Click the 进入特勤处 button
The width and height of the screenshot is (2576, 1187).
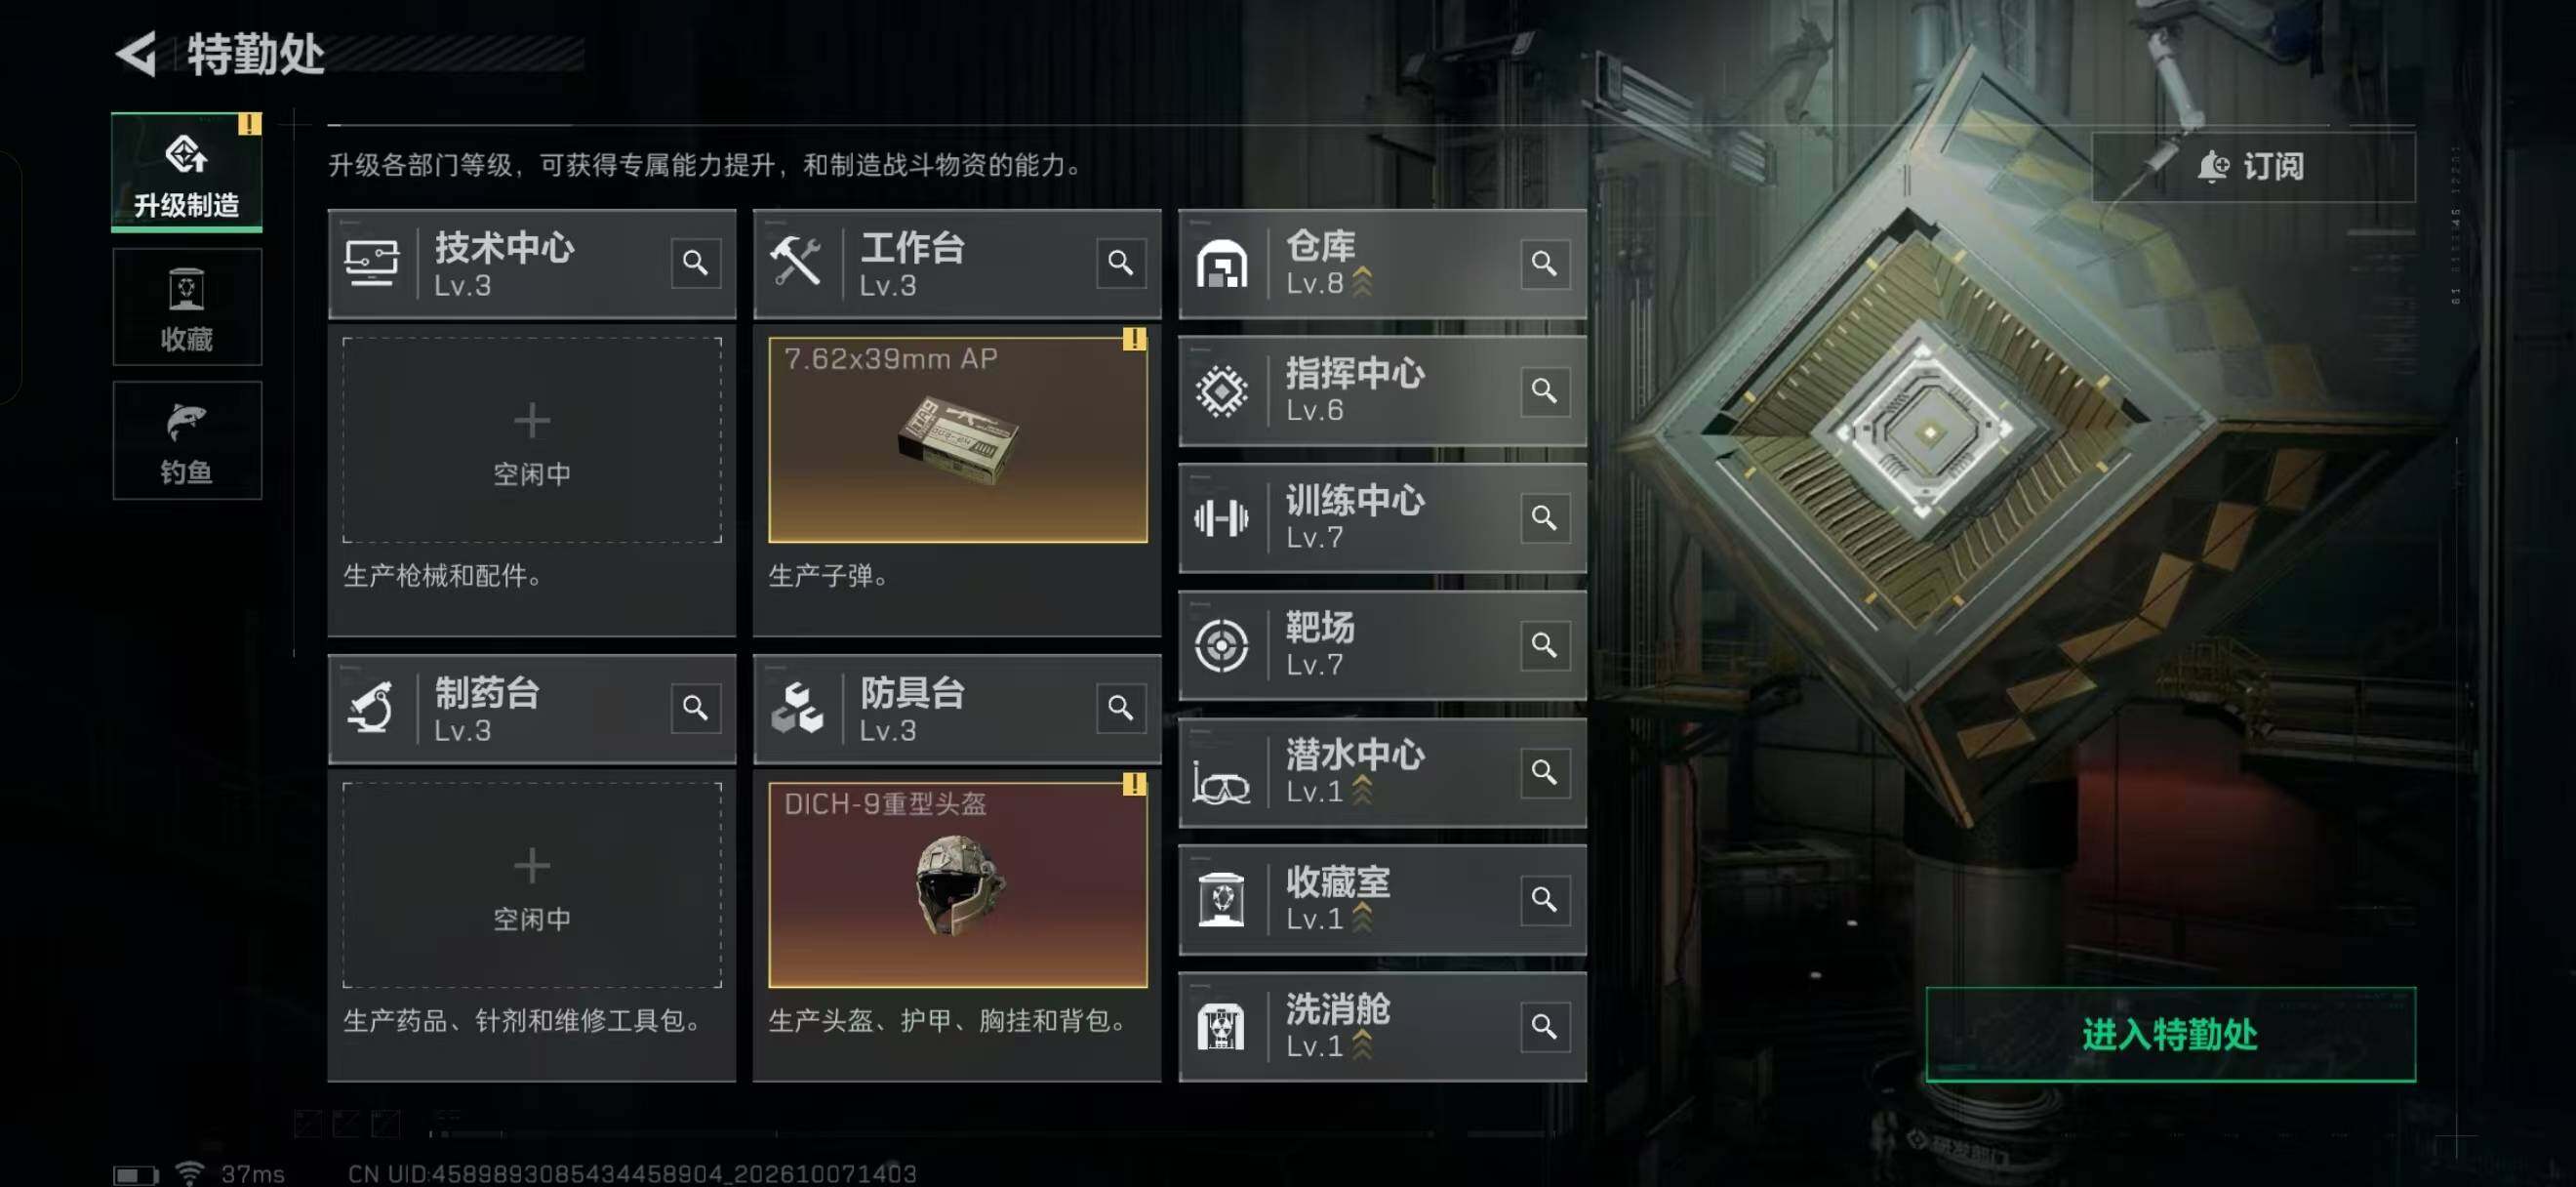(2170, 1034)
